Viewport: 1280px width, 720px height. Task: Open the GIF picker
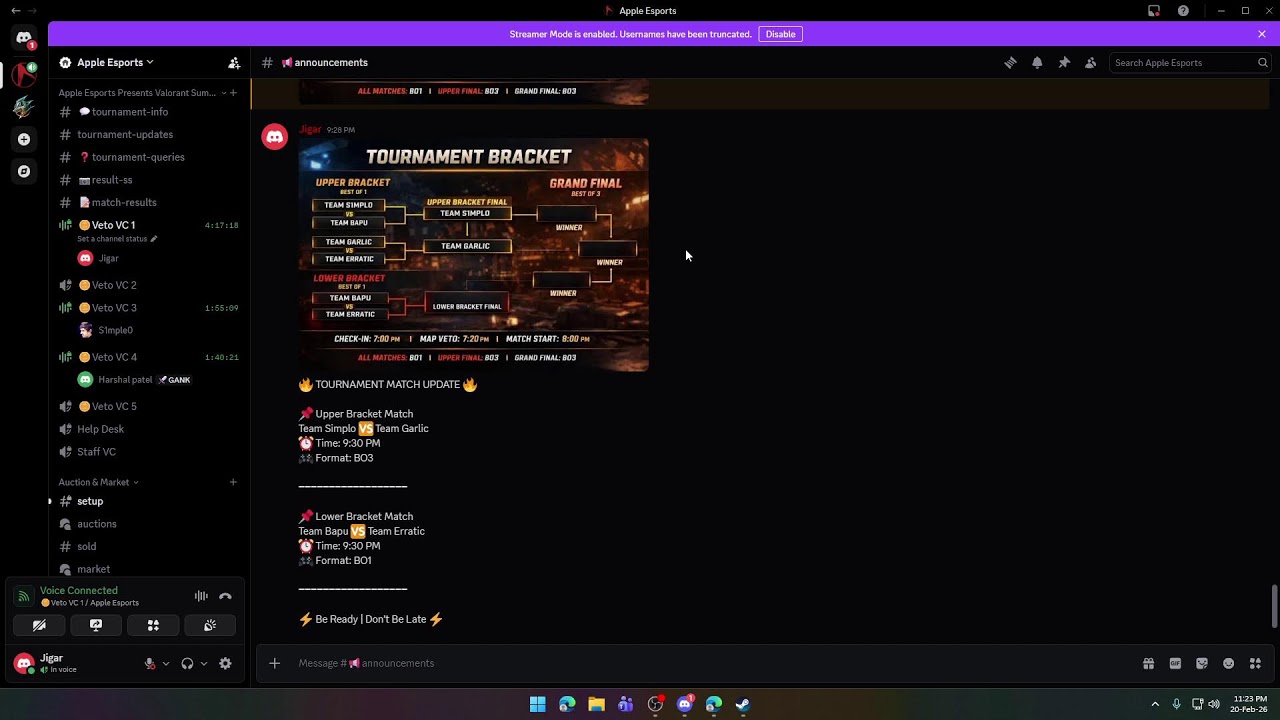[x=1175, y=663]
